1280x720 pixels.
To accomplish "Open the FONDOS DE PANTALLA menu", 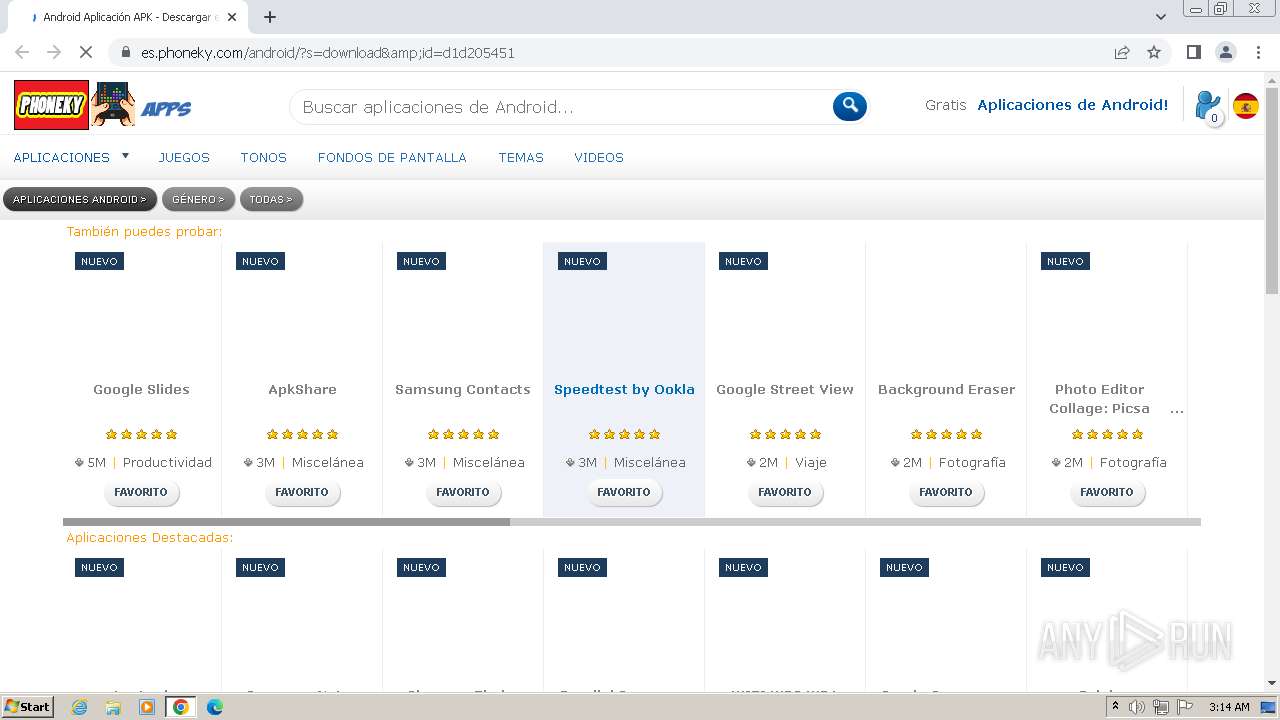I will coord(392,157).
